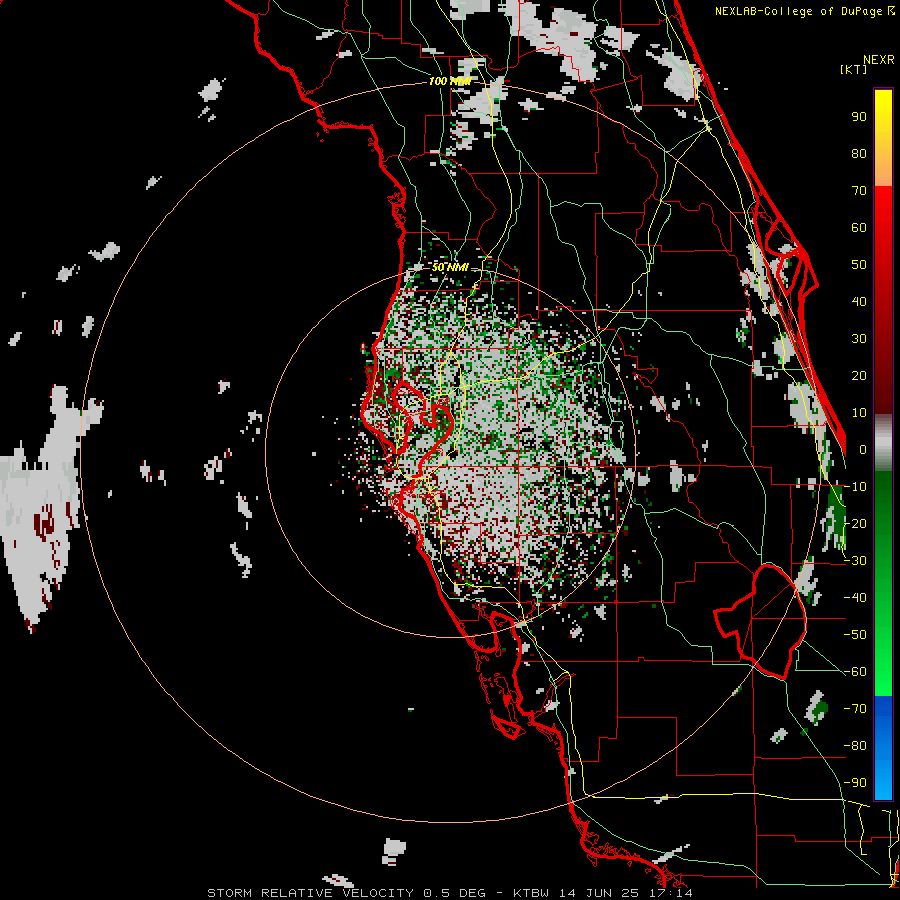This screenshot has height=900, width=900.
Task: Click the STORM RELATIVE VELOCITY caption text
Action: pos(310,893)
